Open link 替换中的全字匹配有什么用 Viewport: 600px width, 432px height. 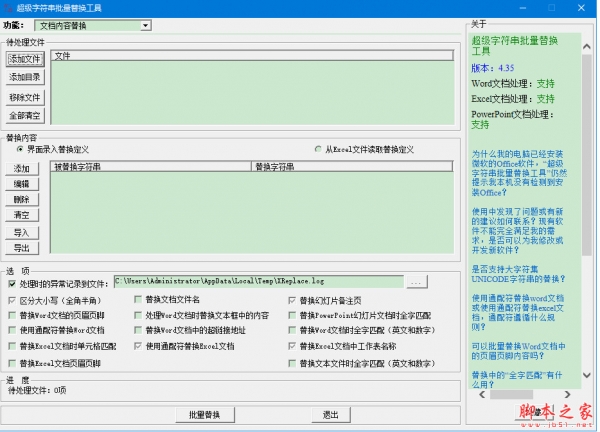coord(517,380)
